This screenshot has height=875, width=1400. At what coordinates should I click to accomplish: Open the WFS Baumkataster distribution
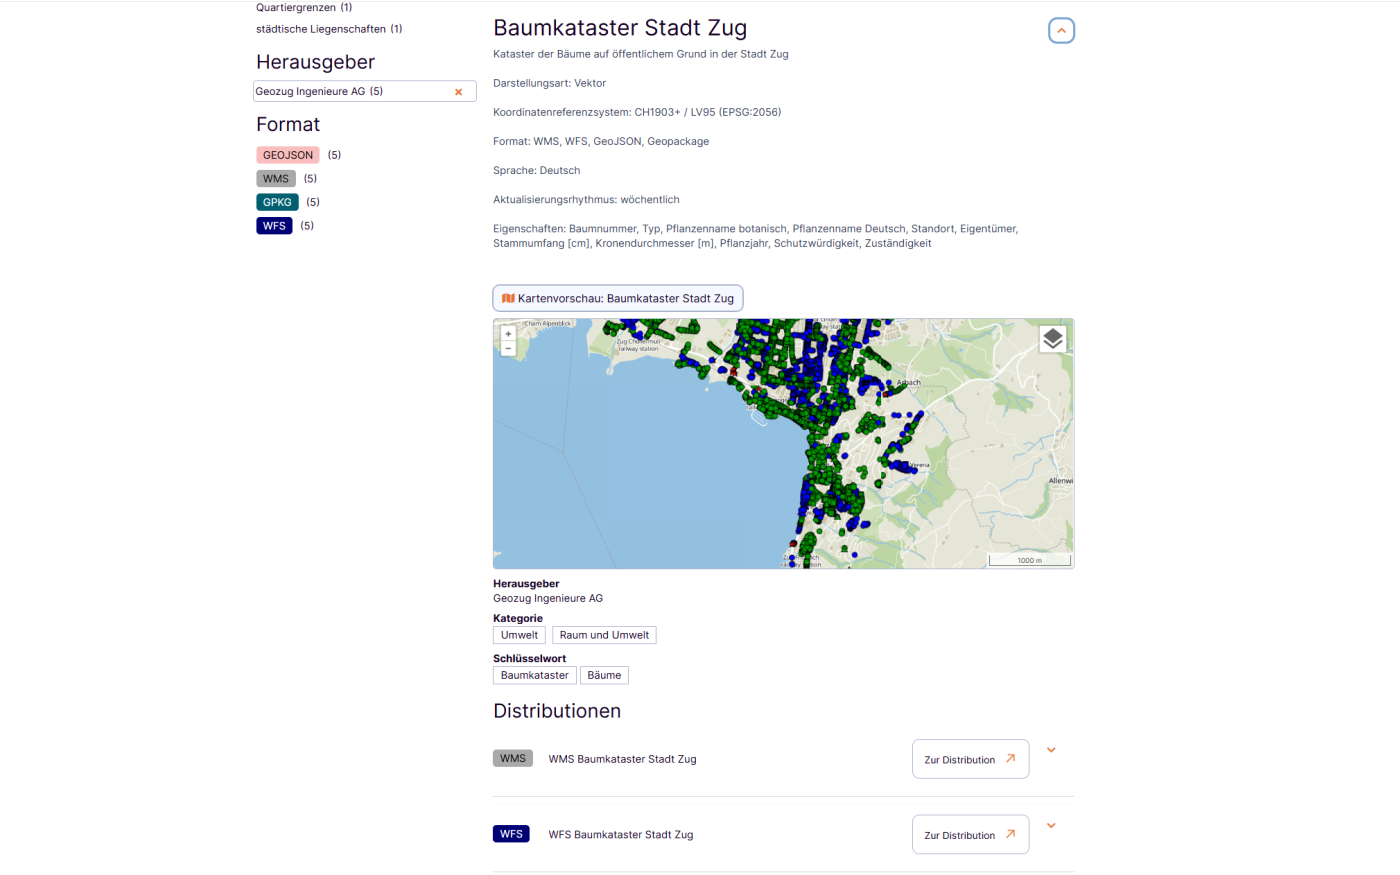point(970,835)
